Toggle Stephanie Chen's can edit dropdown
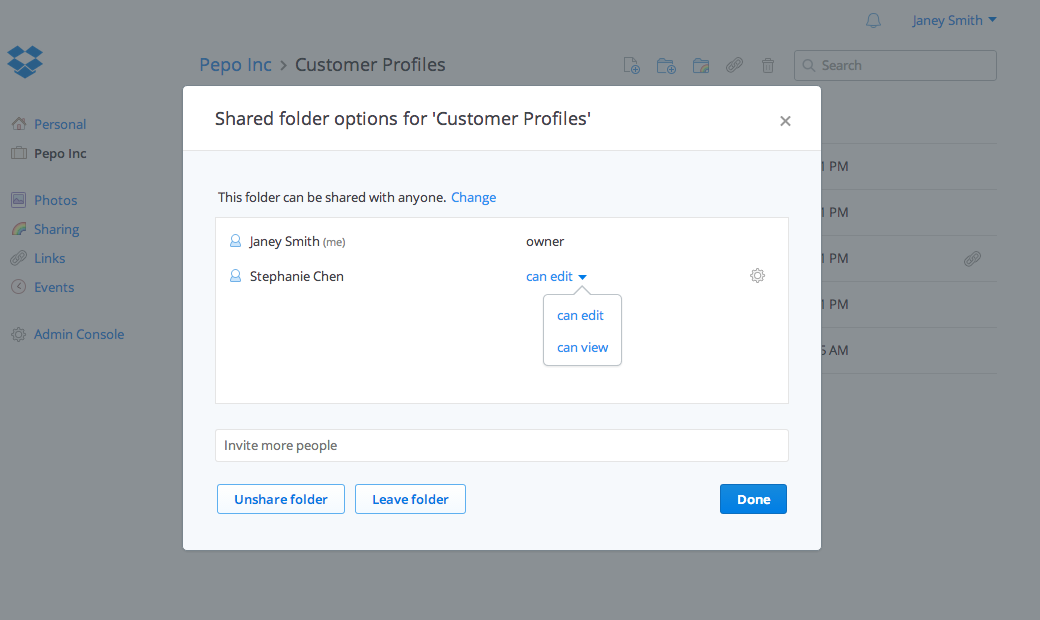Screen dimensions: 1040x620 point(556,277)
